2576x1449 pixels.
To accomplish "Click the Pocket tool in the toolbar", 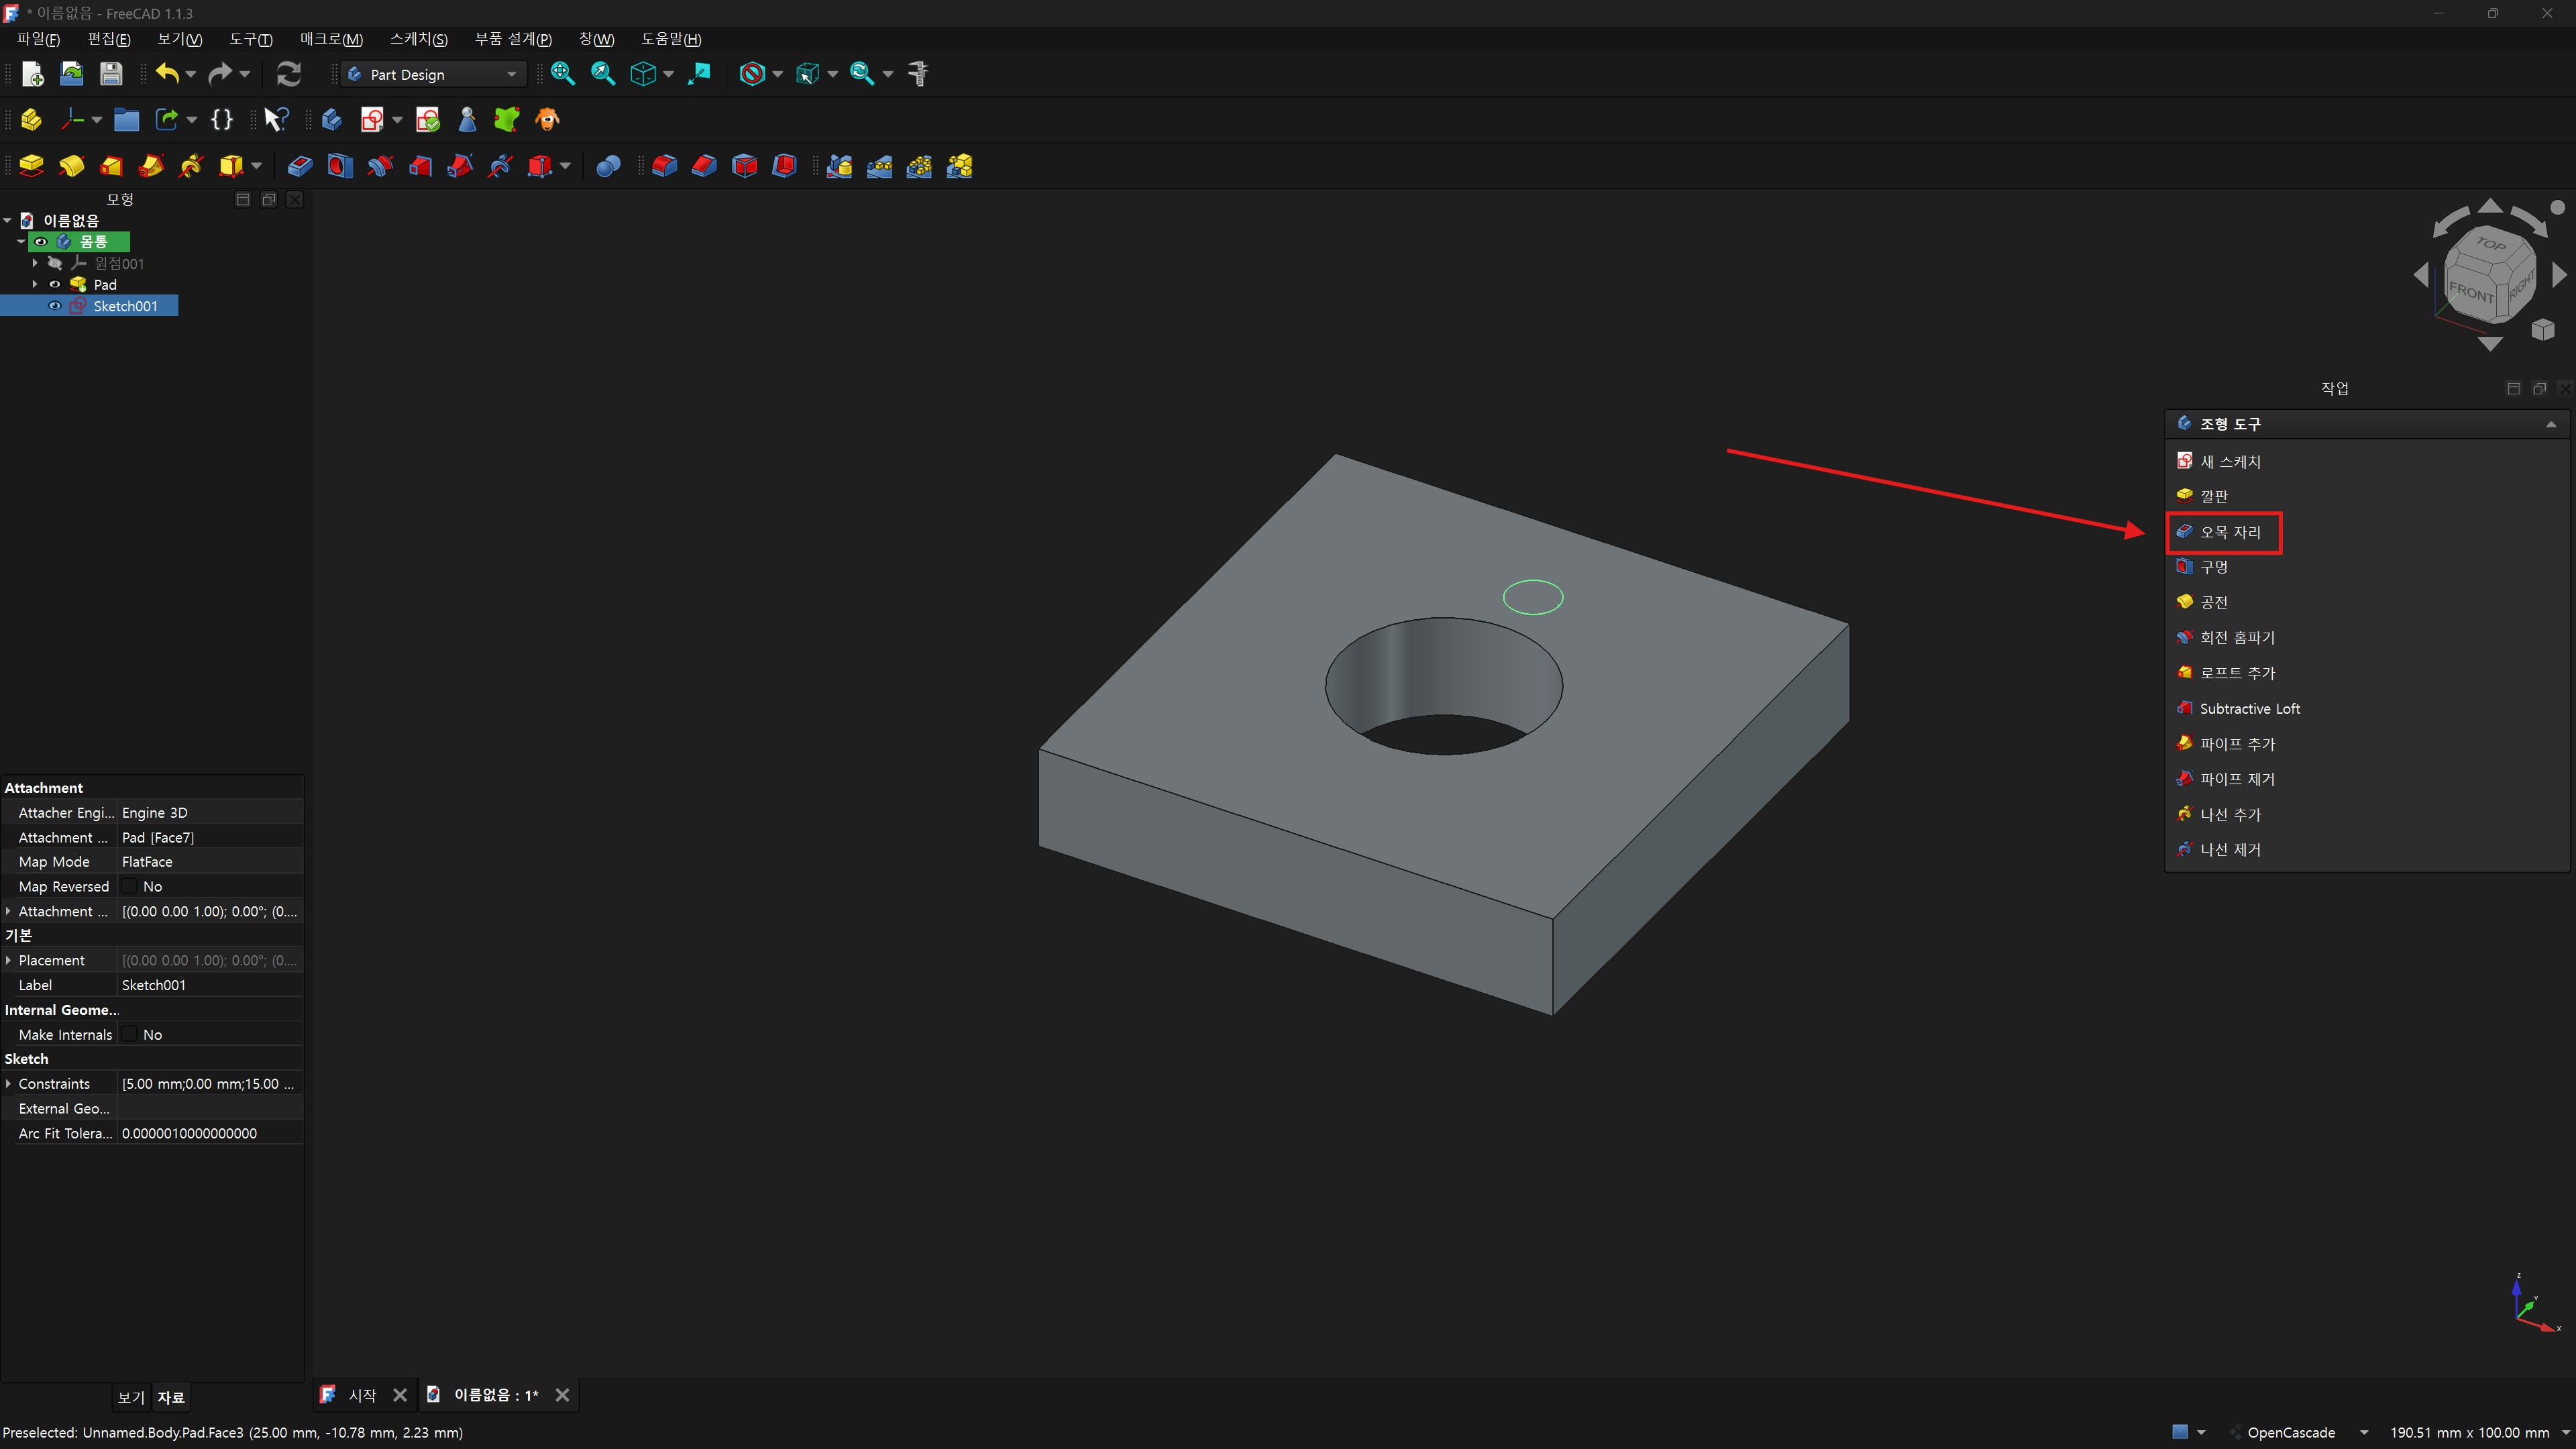I will click(300, 166).
